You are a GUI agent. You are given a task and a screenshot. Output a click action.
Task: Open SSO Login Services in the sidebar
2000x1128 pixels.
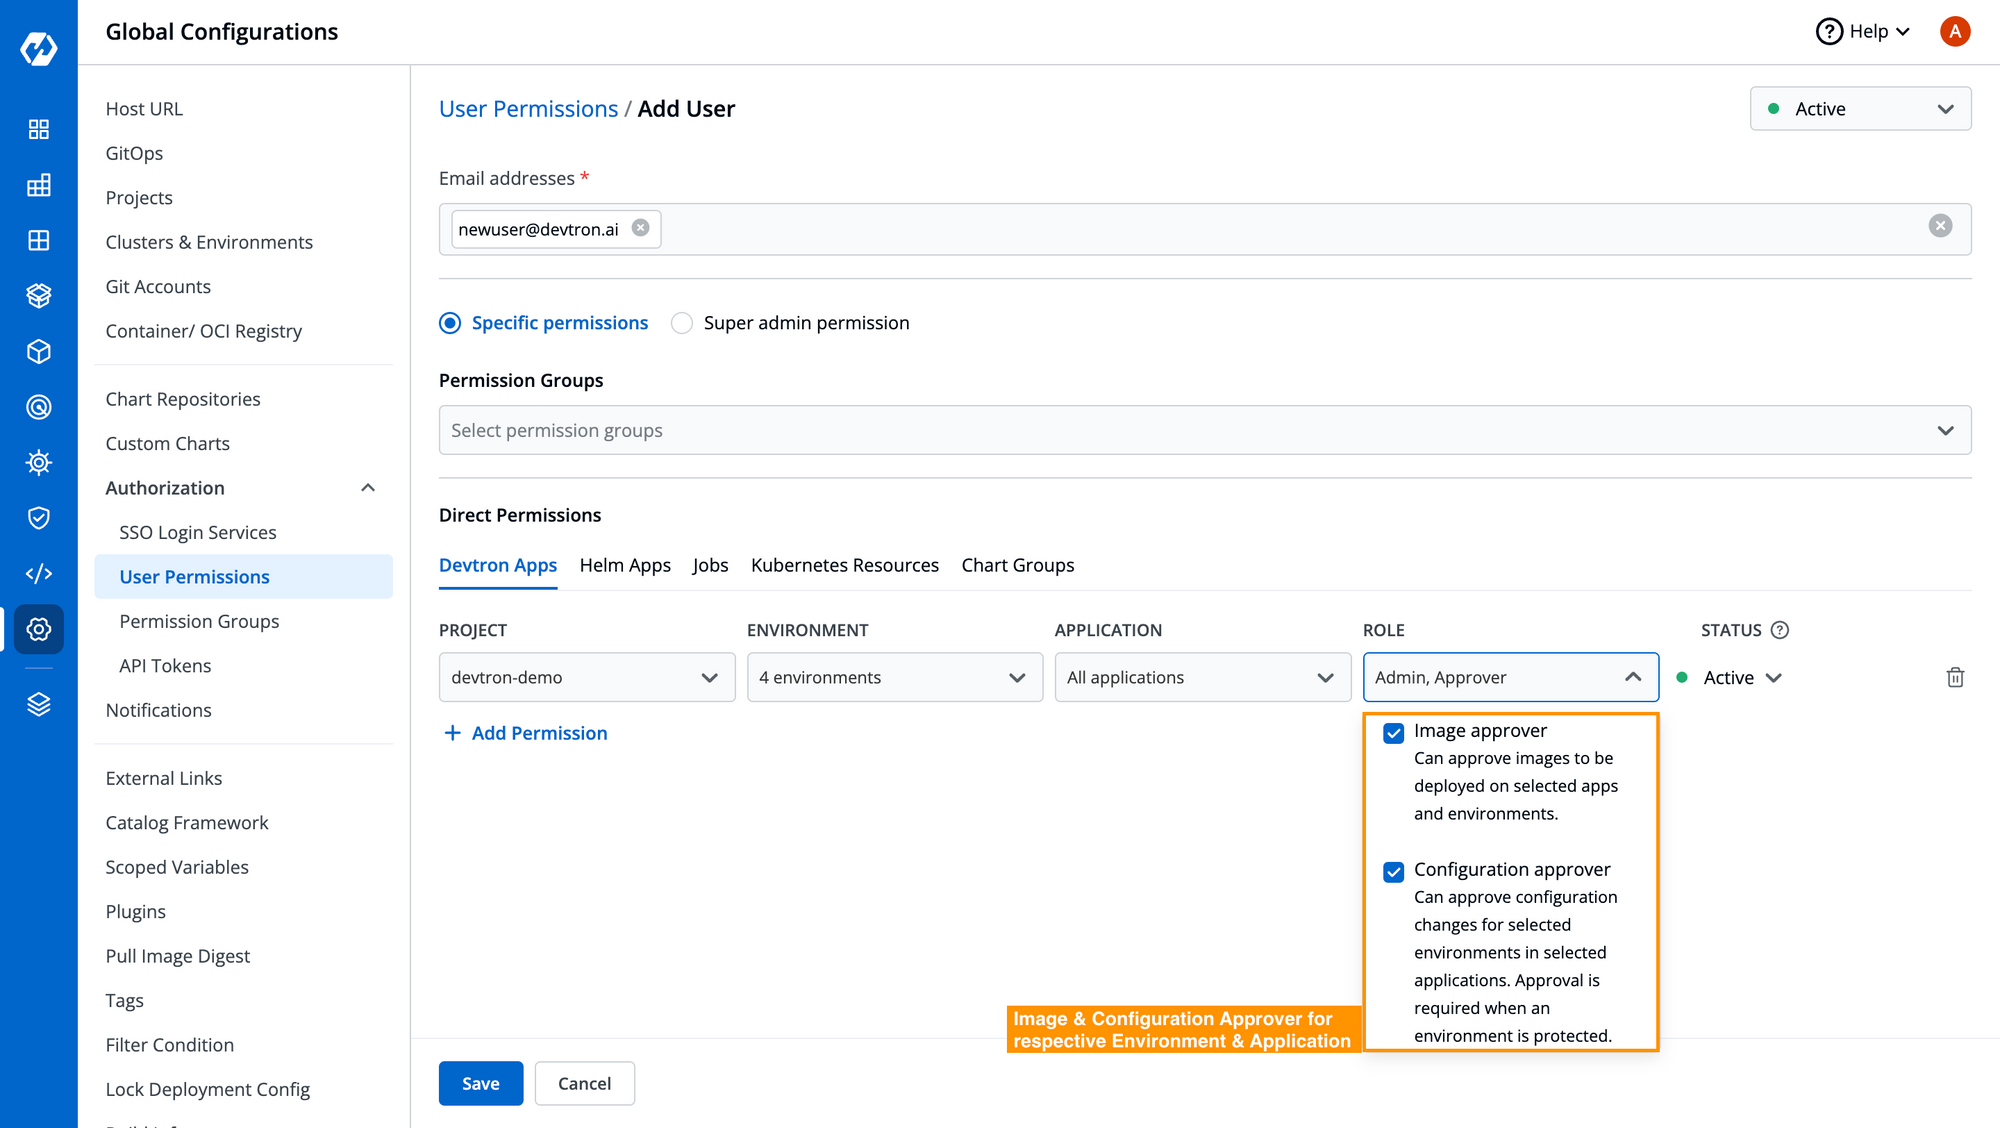coord(198,533)
